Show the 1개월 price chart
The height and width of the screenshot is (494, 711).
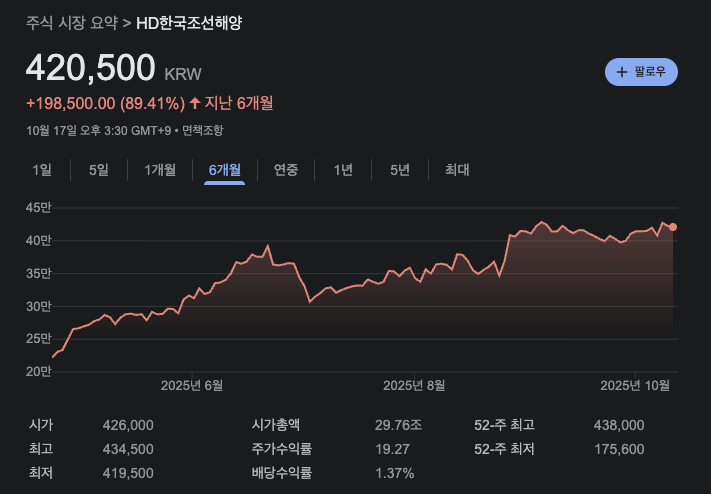pyautogui.click(x=160, y=170)
